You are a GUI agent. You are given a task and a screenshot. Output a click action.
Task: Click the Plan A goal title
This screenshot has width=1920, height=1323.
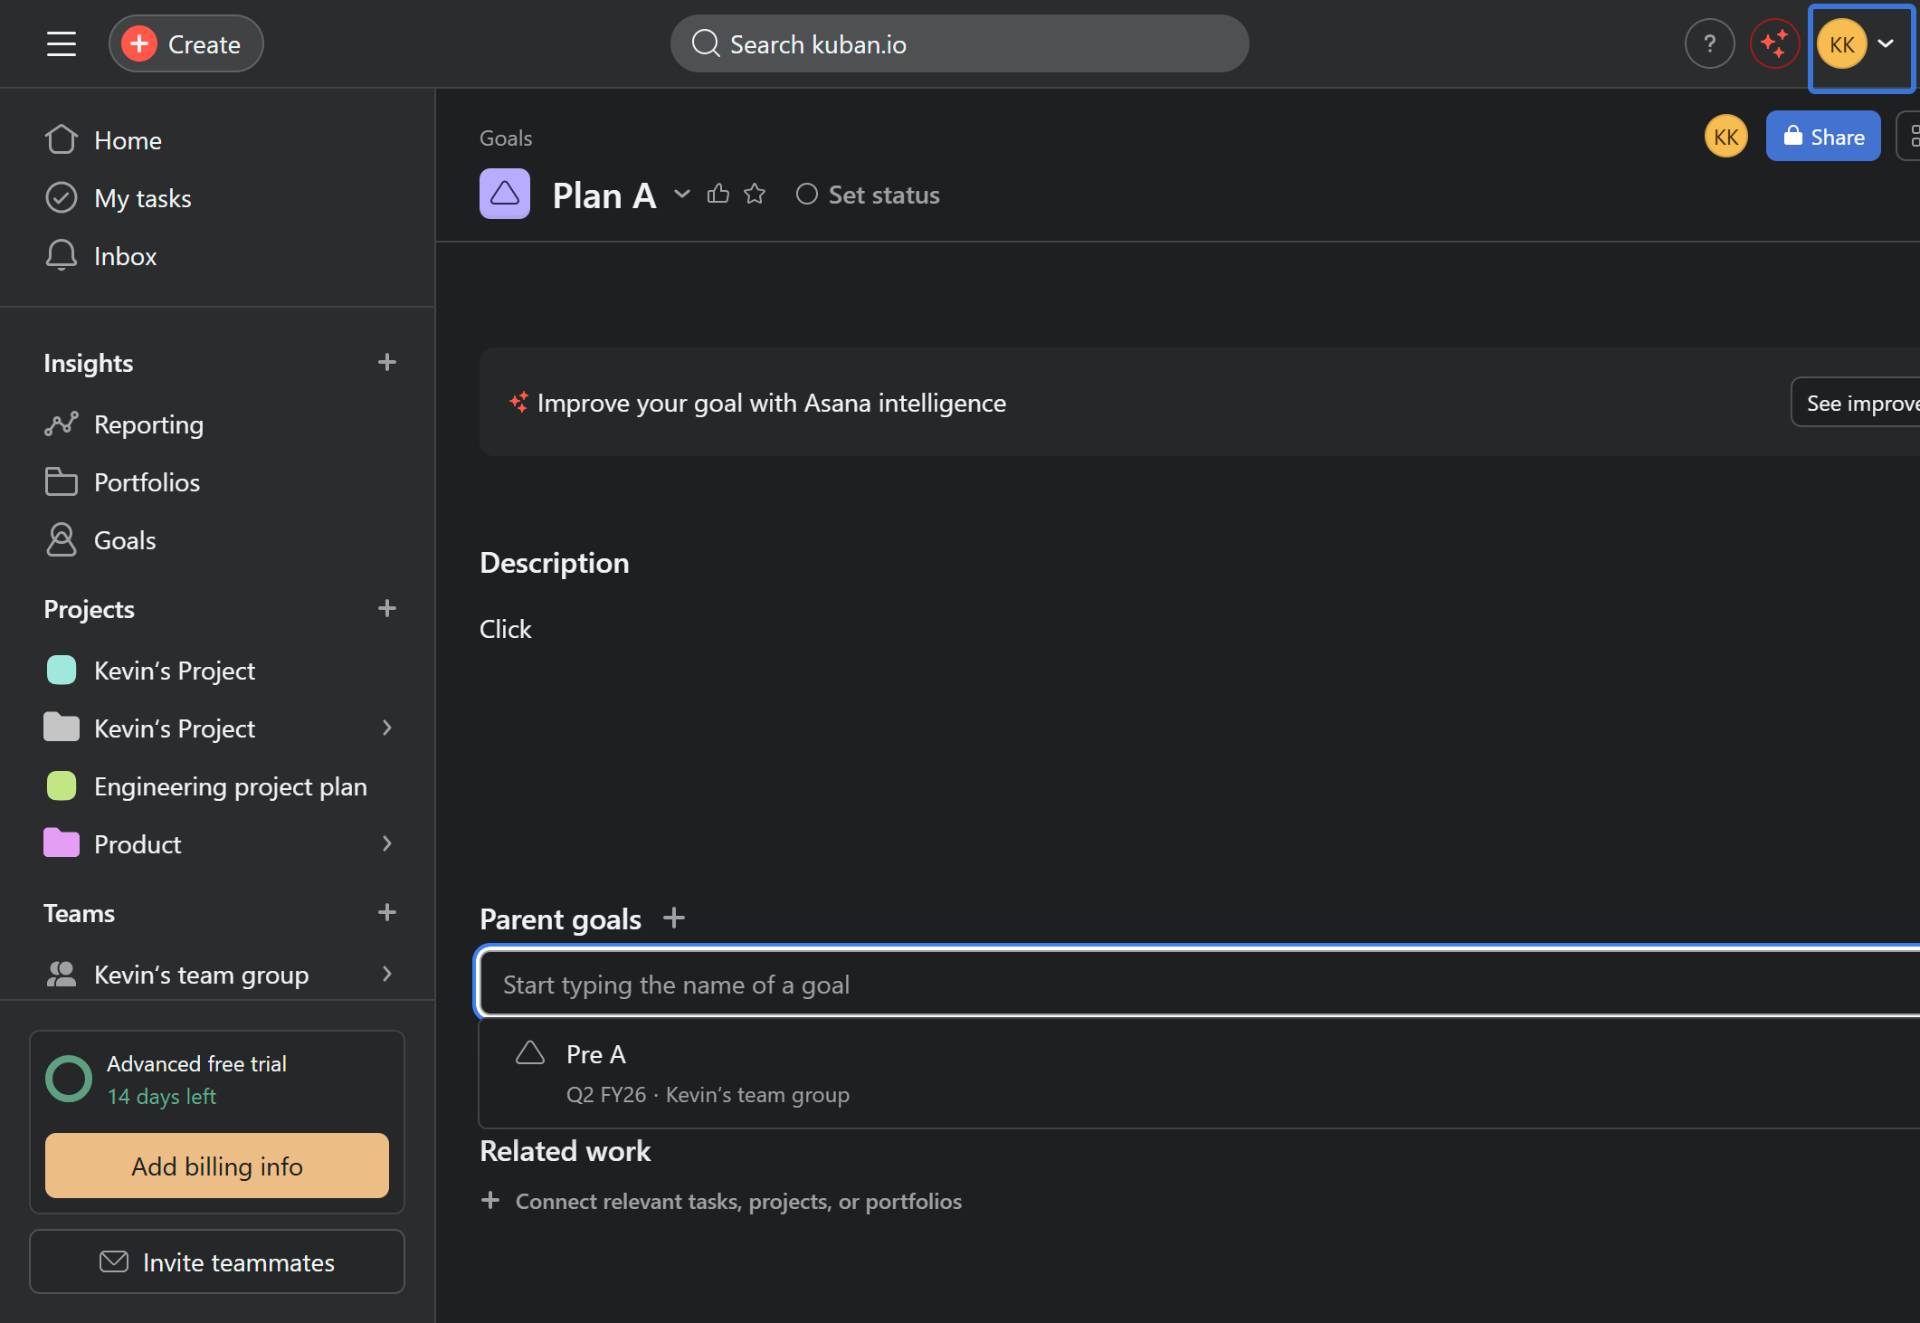[604, 195]
